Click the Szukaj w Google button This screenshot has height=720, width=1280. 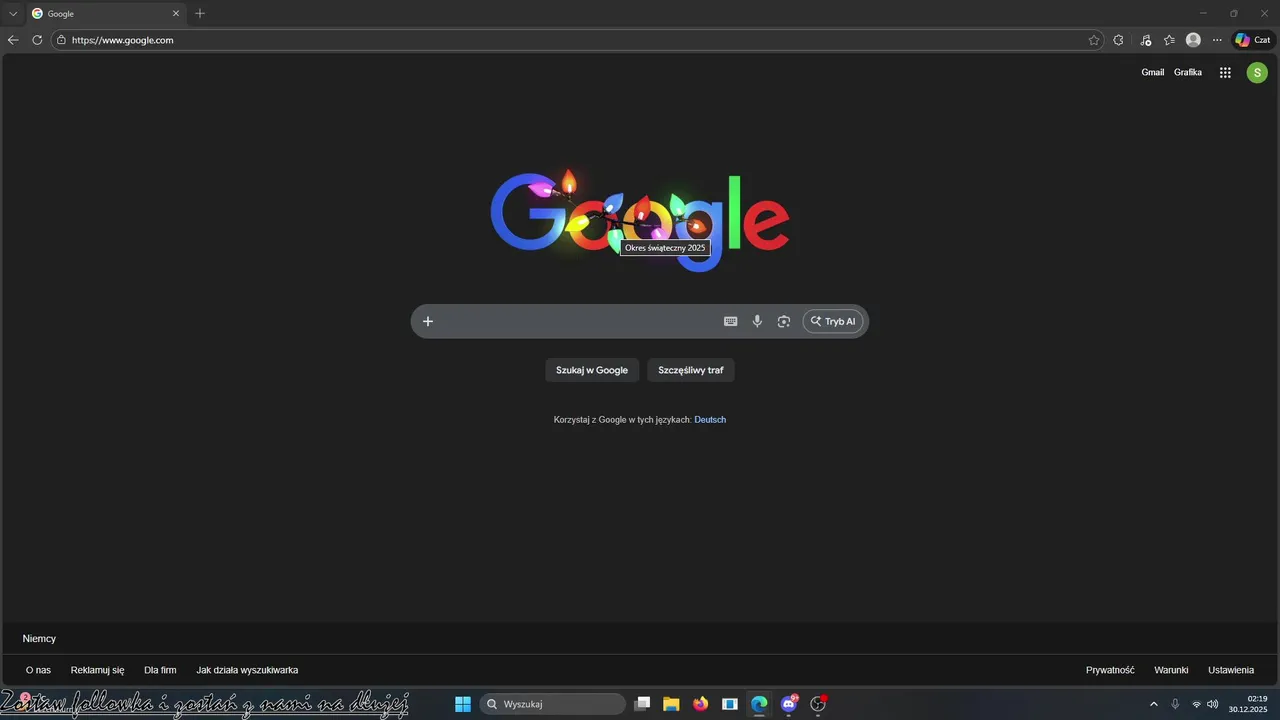tap(592, 370)
